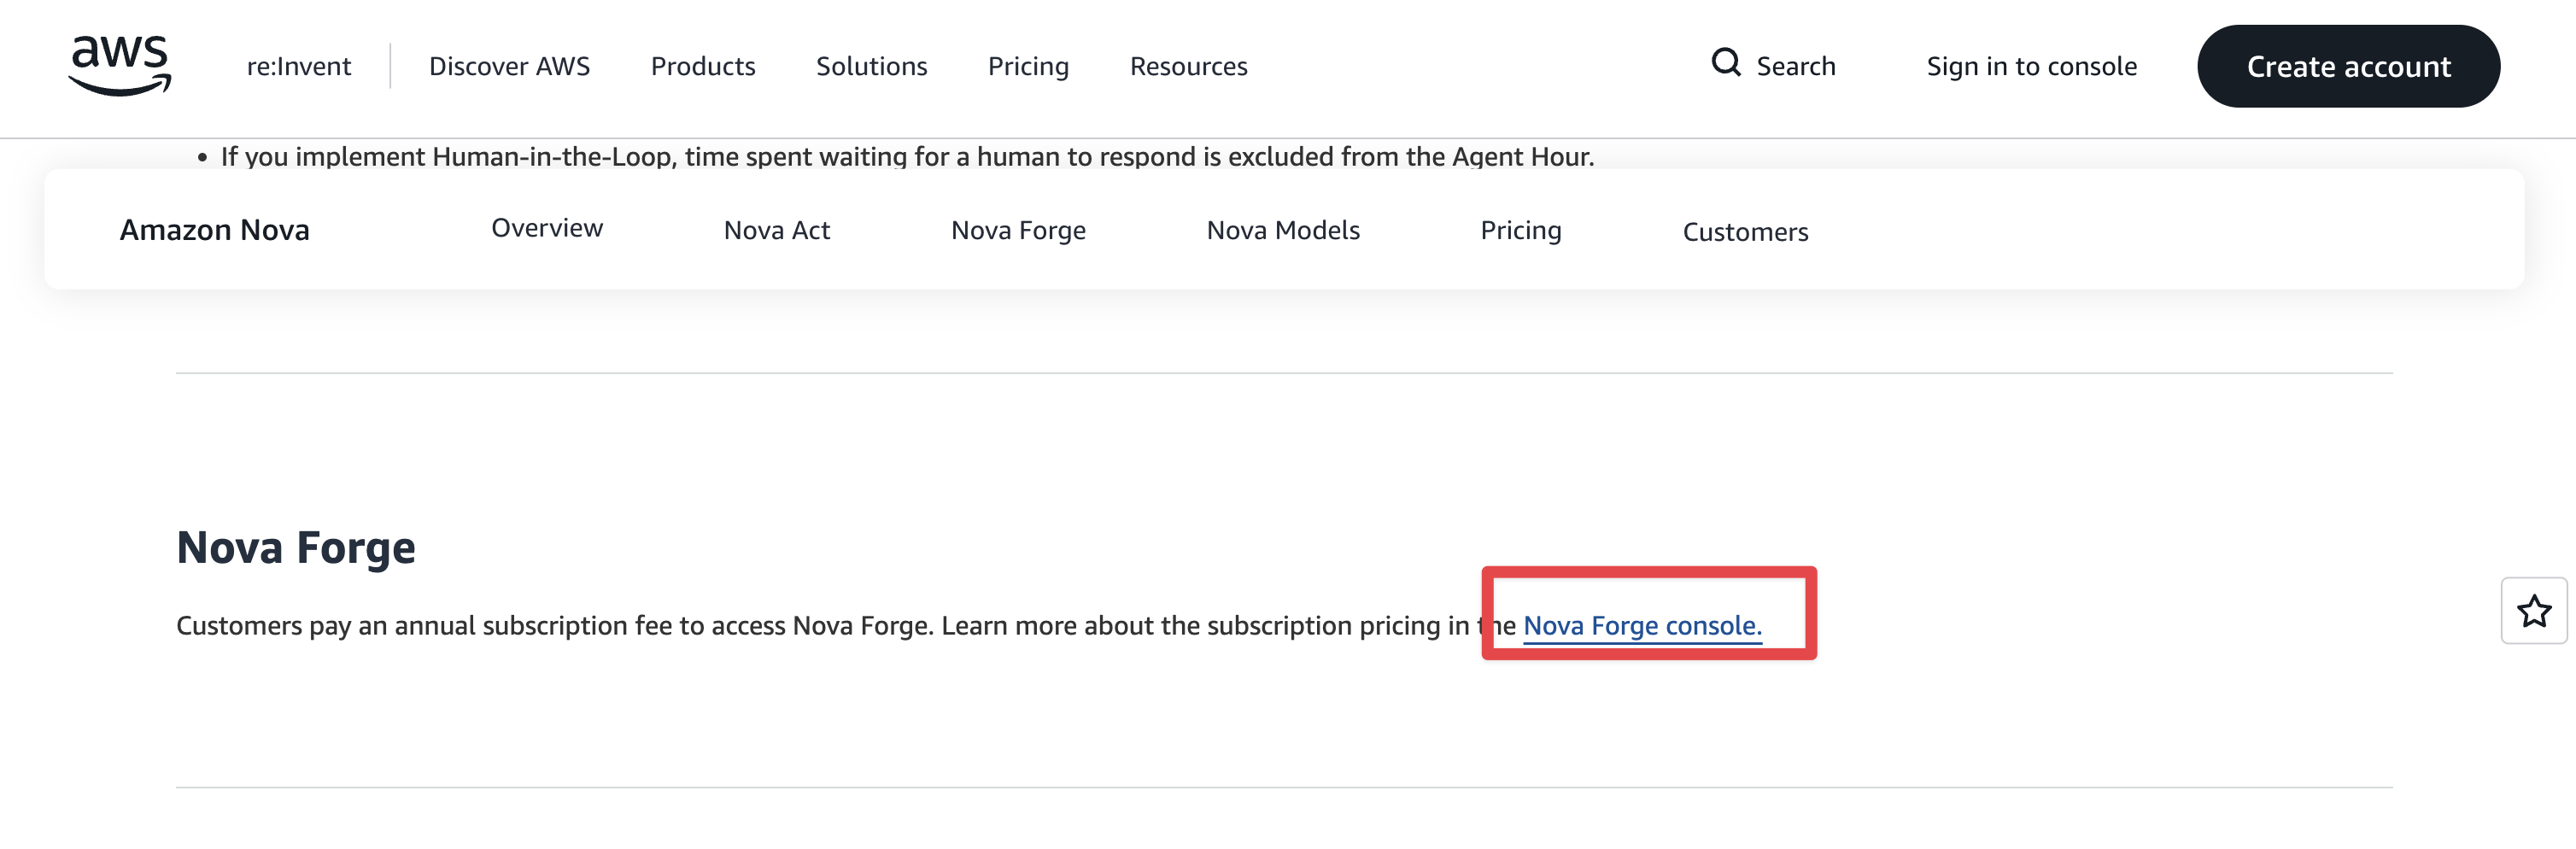Click the search magnifying glass icon
The height and width of the screenshot is (849, 2576).
(x=1725, y=63)
